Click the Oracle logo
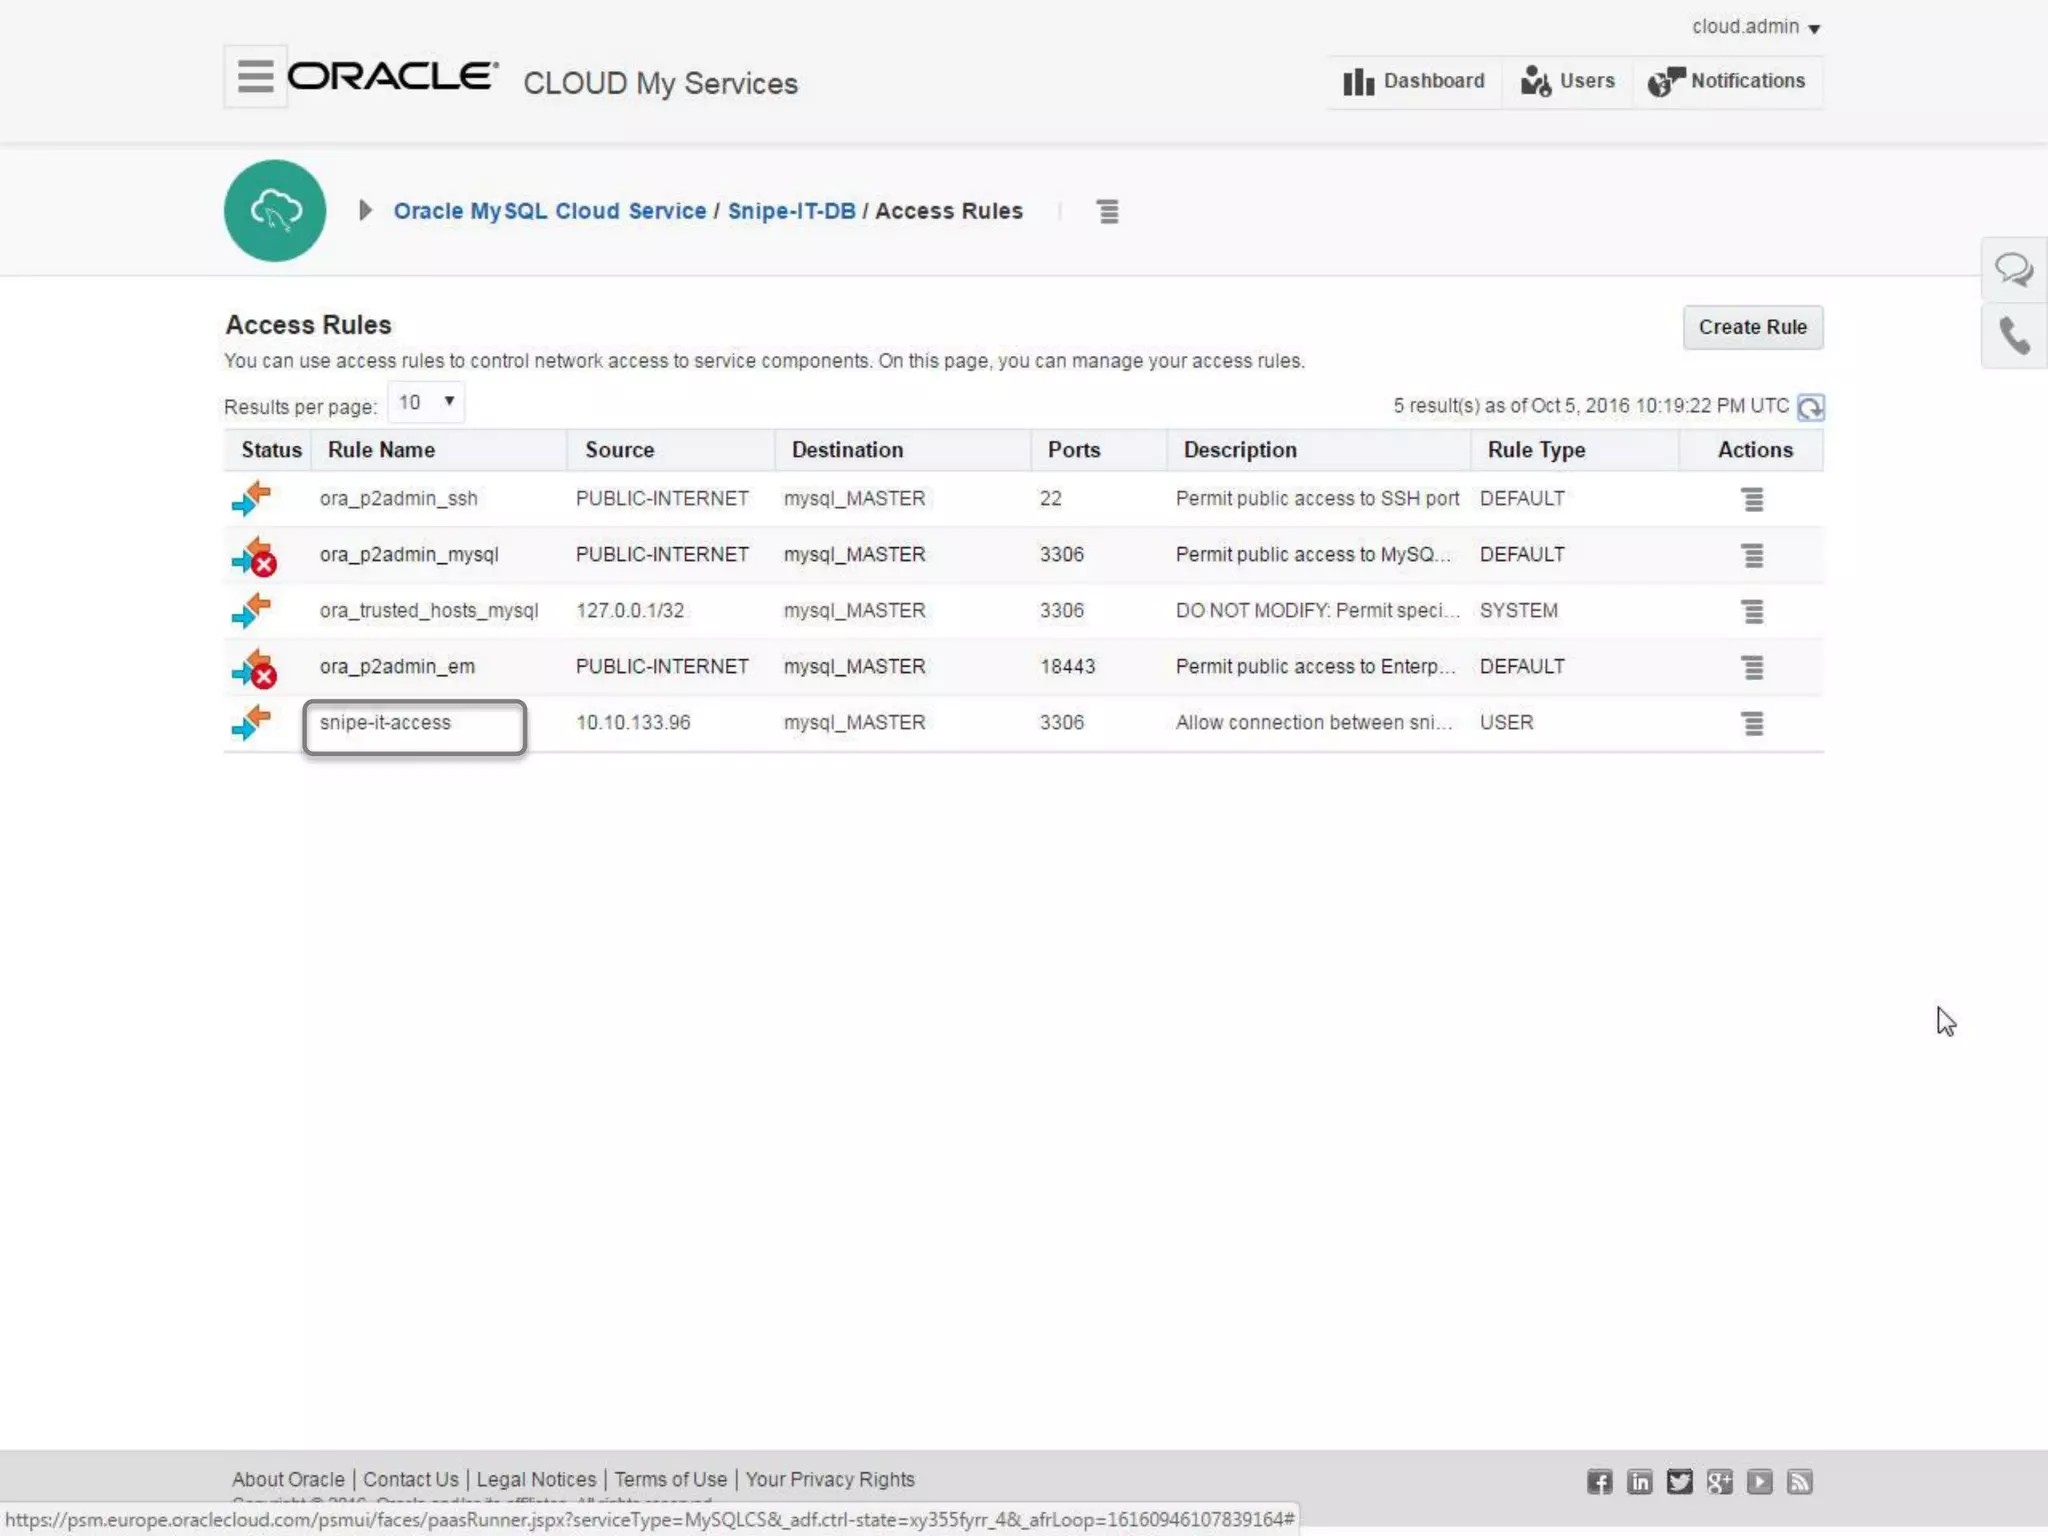Screen dimensions: 2048x1536 pyautogui.click(x=393, y=76)
